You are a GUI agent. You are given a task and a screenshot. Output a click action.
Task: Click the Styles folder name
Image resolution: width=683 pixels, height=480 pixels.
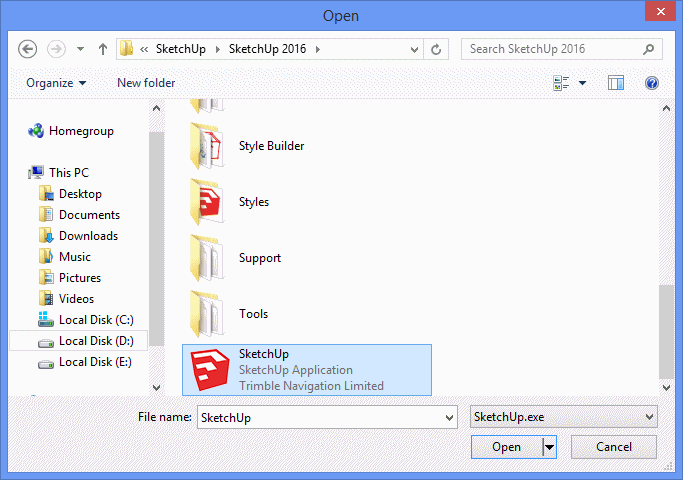tap(254, 202)
